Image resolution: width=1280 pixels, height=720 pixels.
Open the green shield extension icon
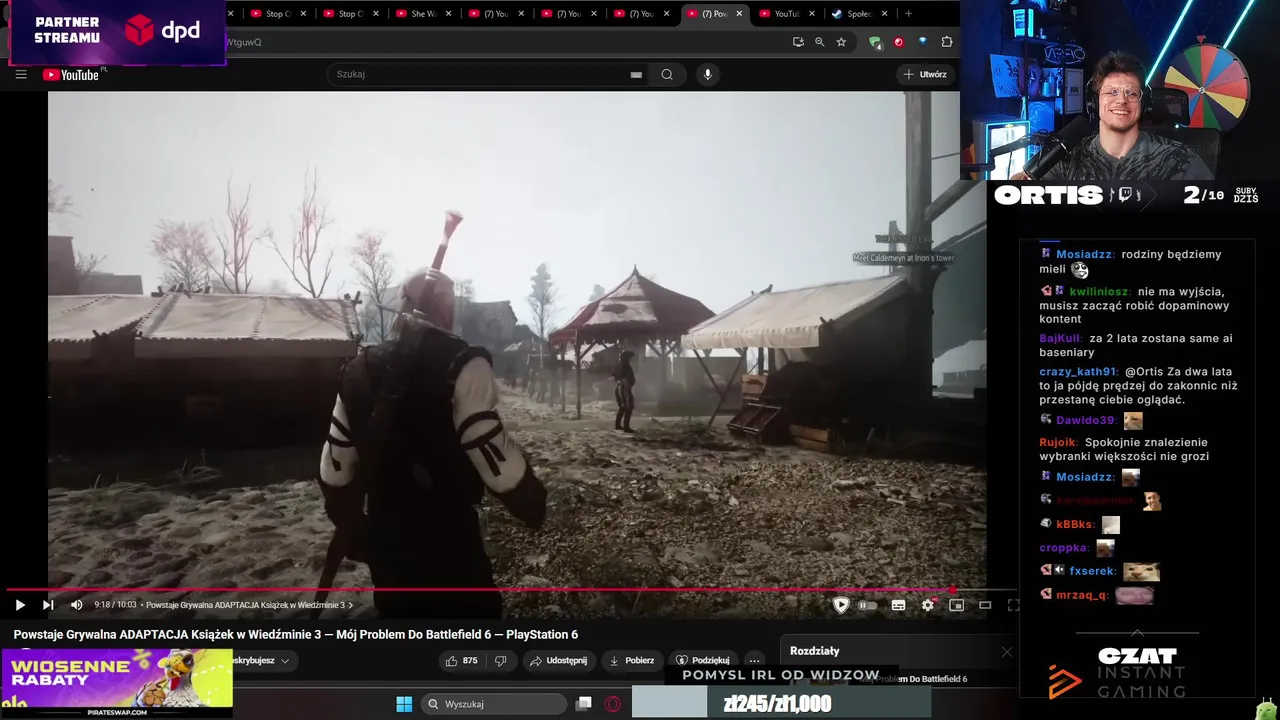click(875, 42)
